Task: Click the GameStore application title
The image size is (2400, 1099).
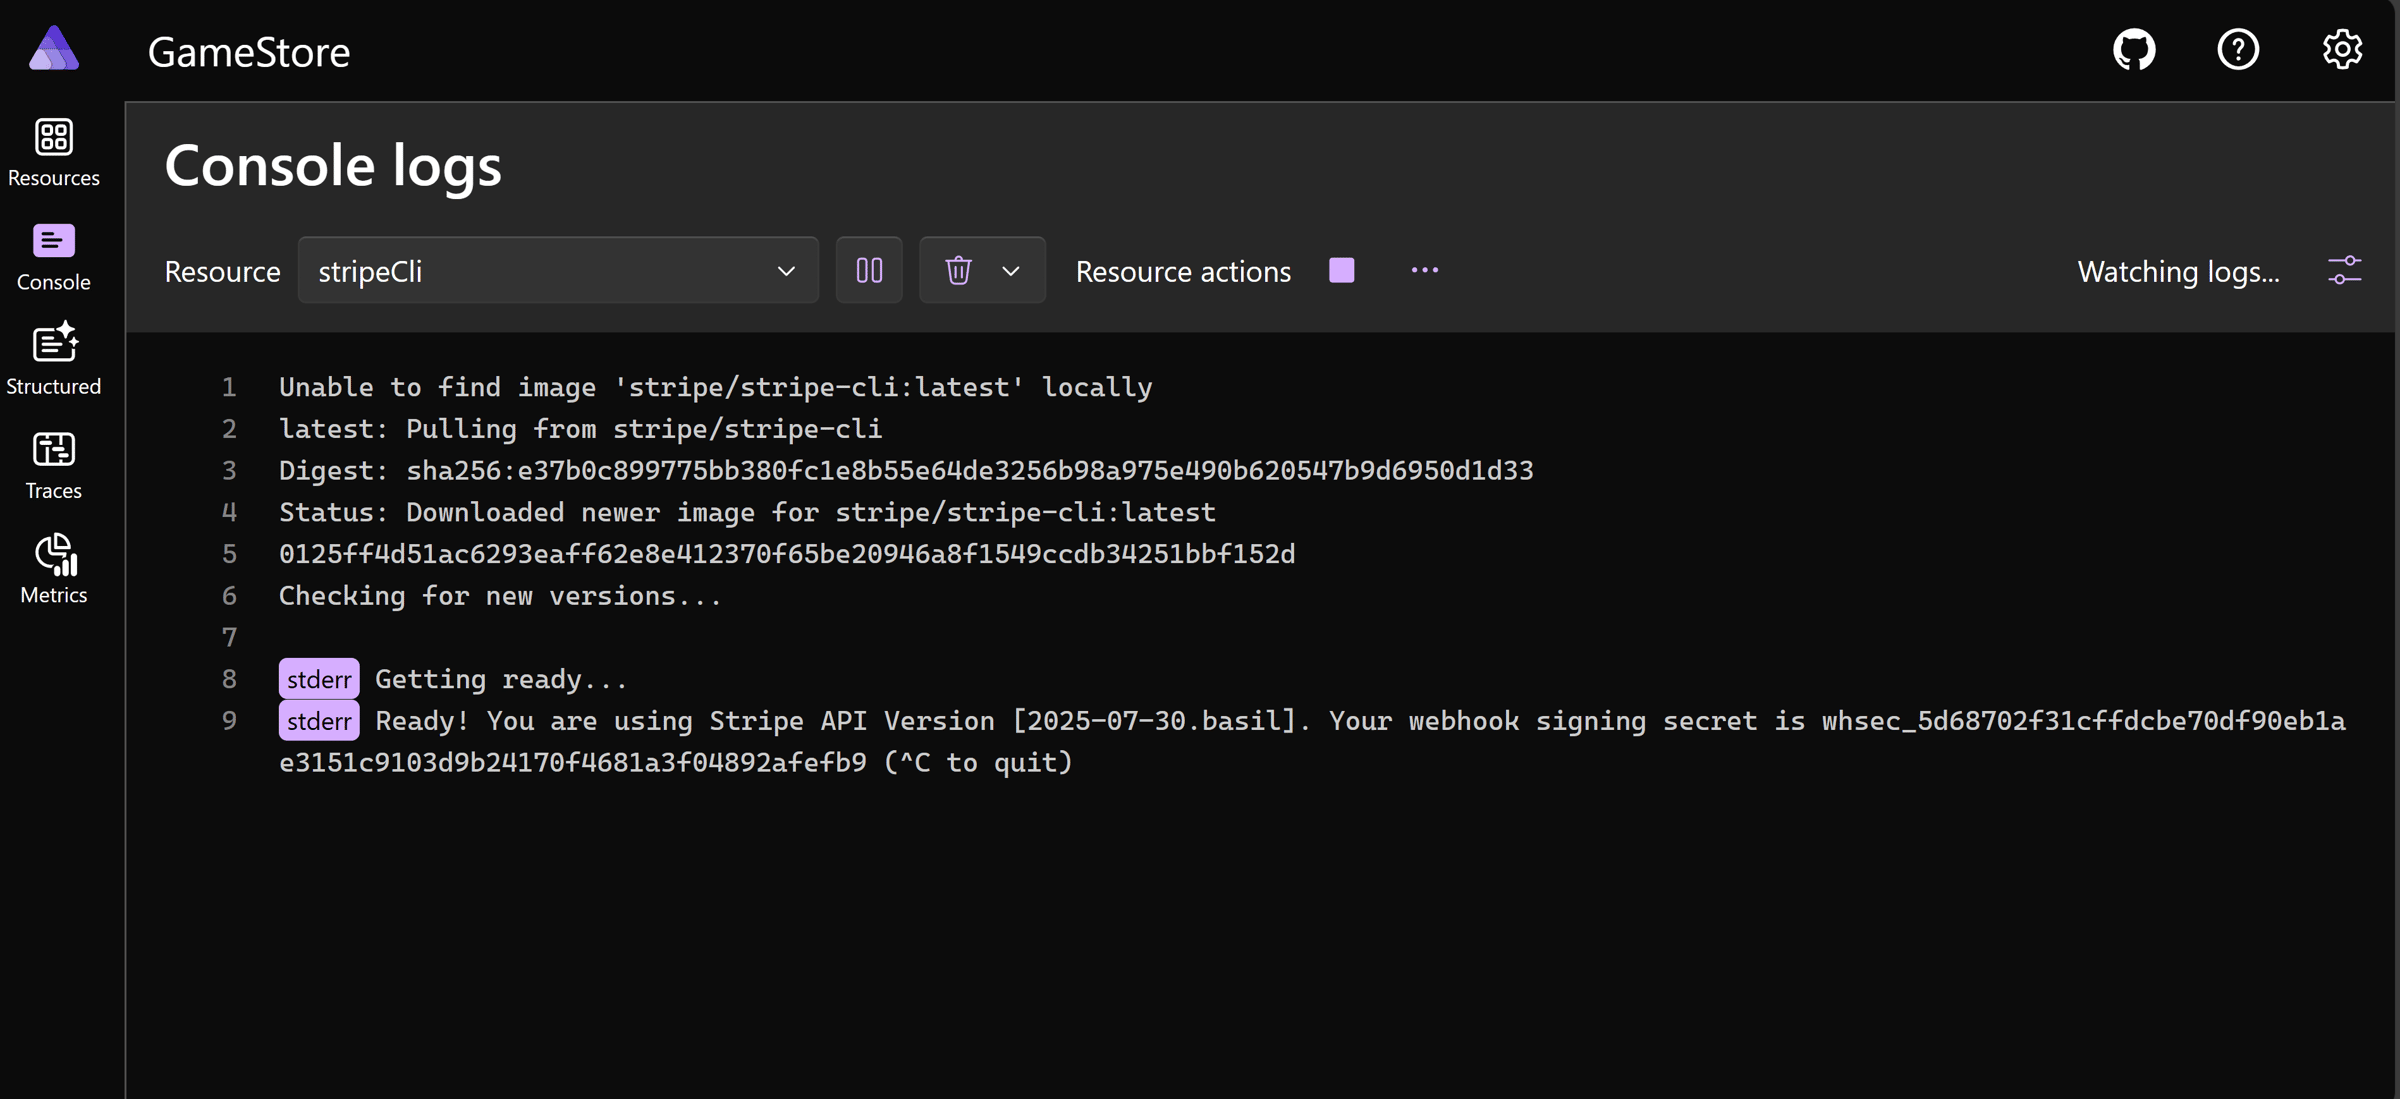Action: coord(249,52)
